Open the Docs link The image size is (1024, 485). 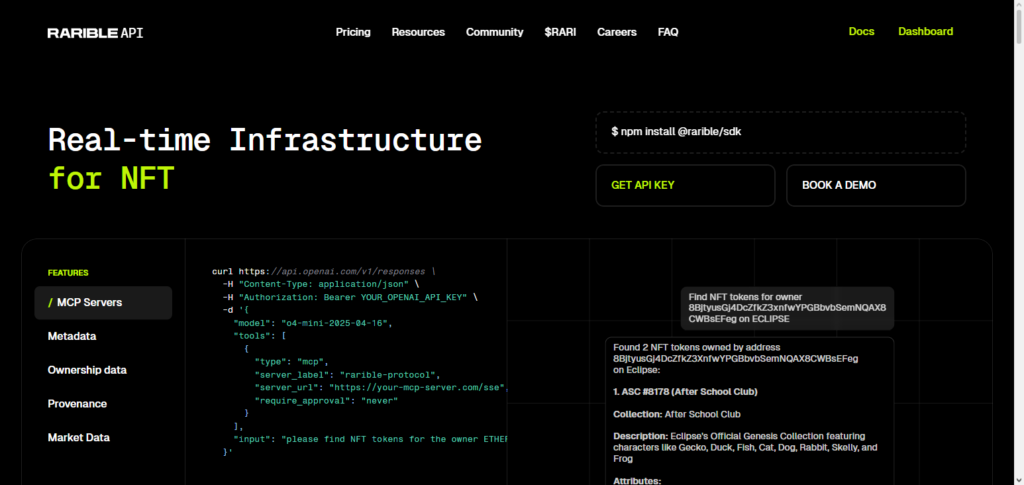tap(861, 31)
